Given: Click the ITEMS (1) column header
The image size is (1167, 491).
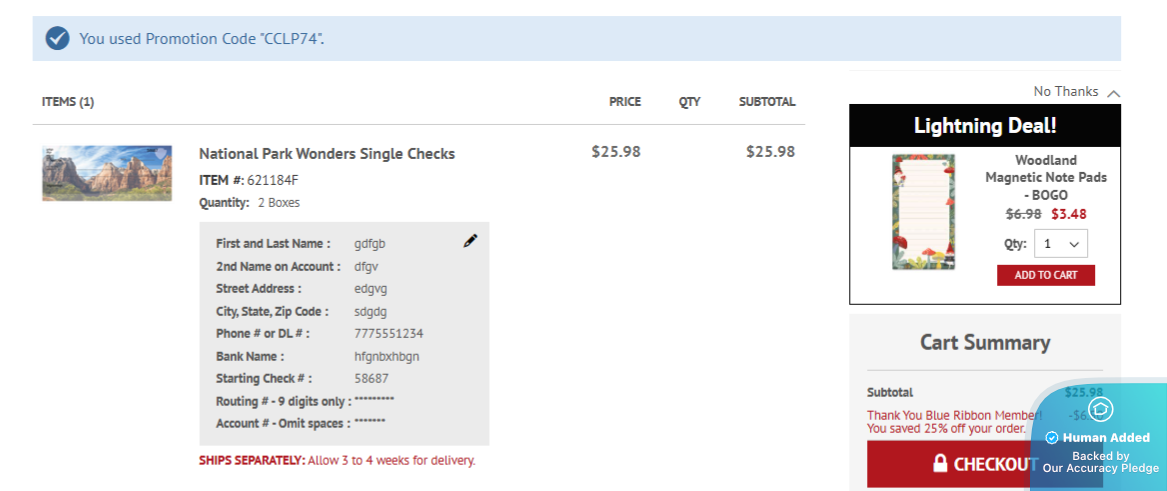Looking at the screenshot, I should pyautogui.click(x=68, y=102).
